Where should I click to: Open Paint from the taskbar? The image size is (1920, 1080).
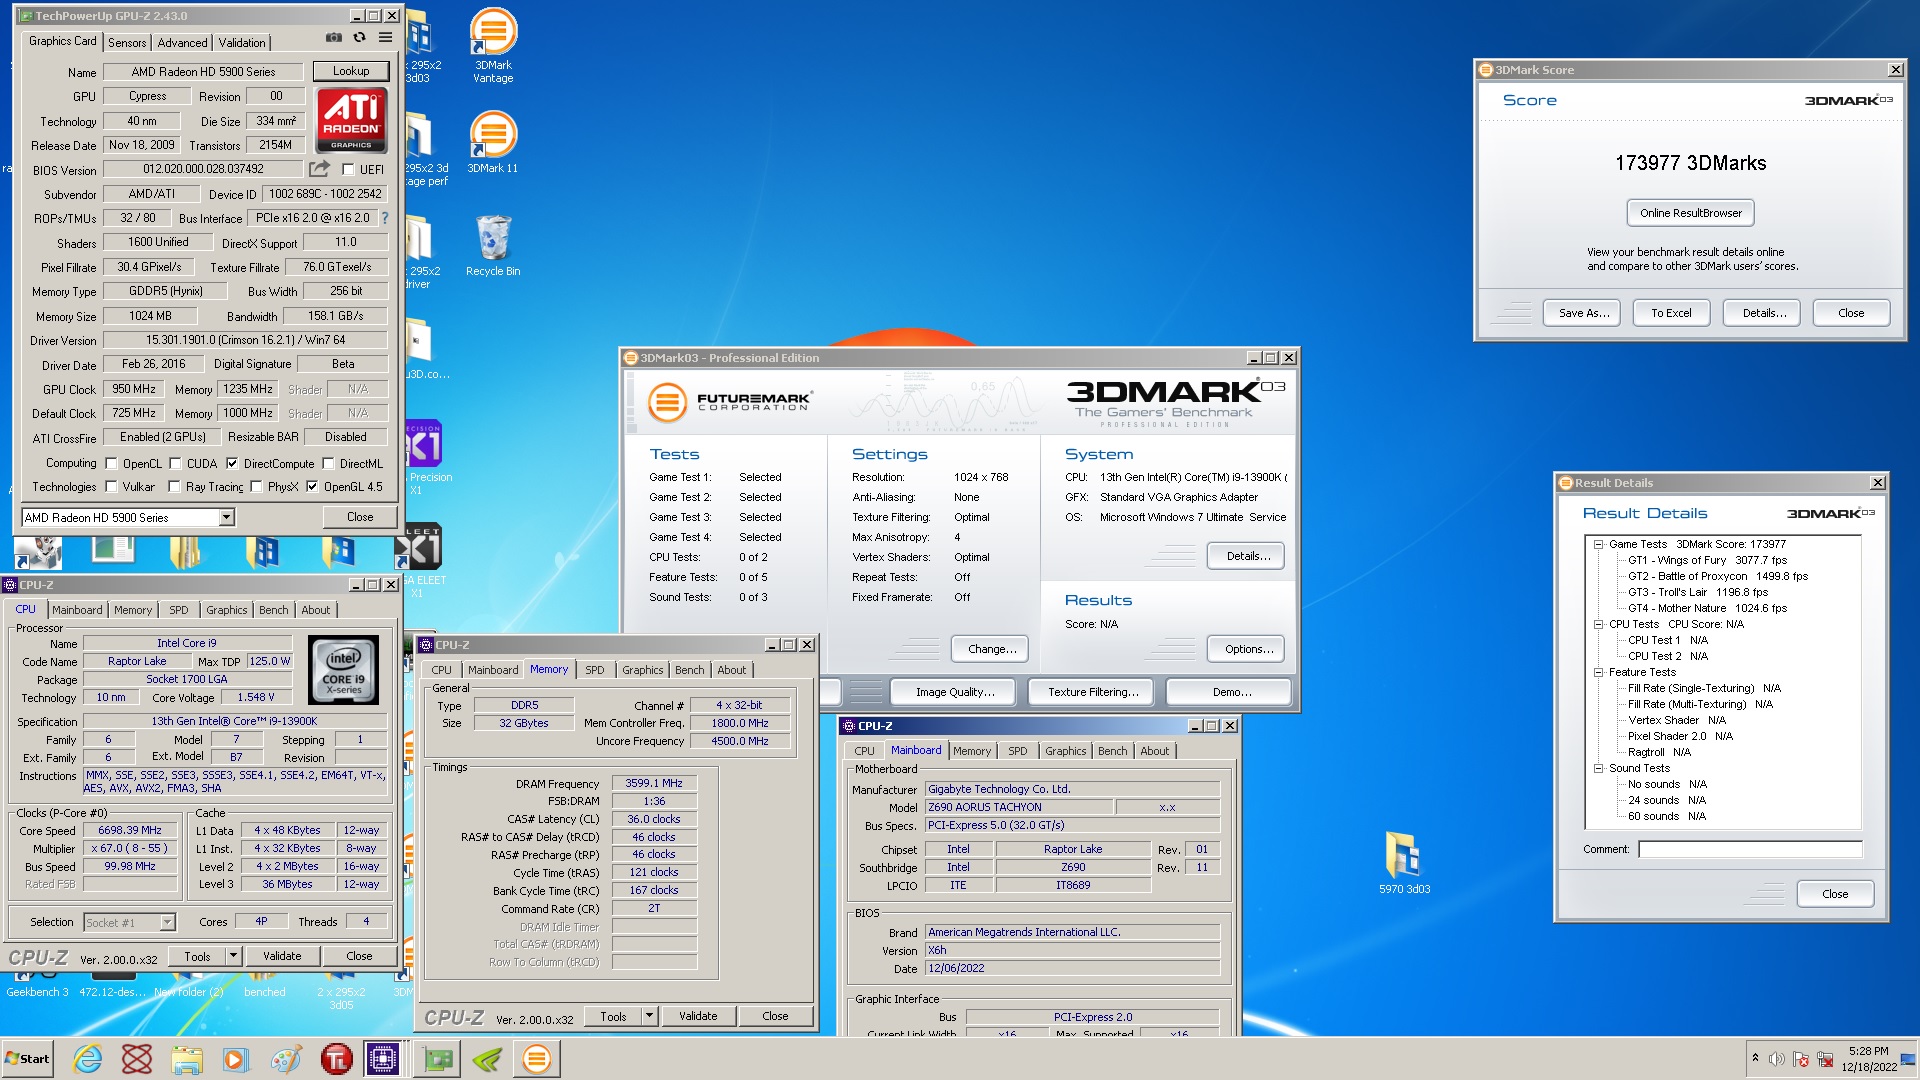(285, 1059)
